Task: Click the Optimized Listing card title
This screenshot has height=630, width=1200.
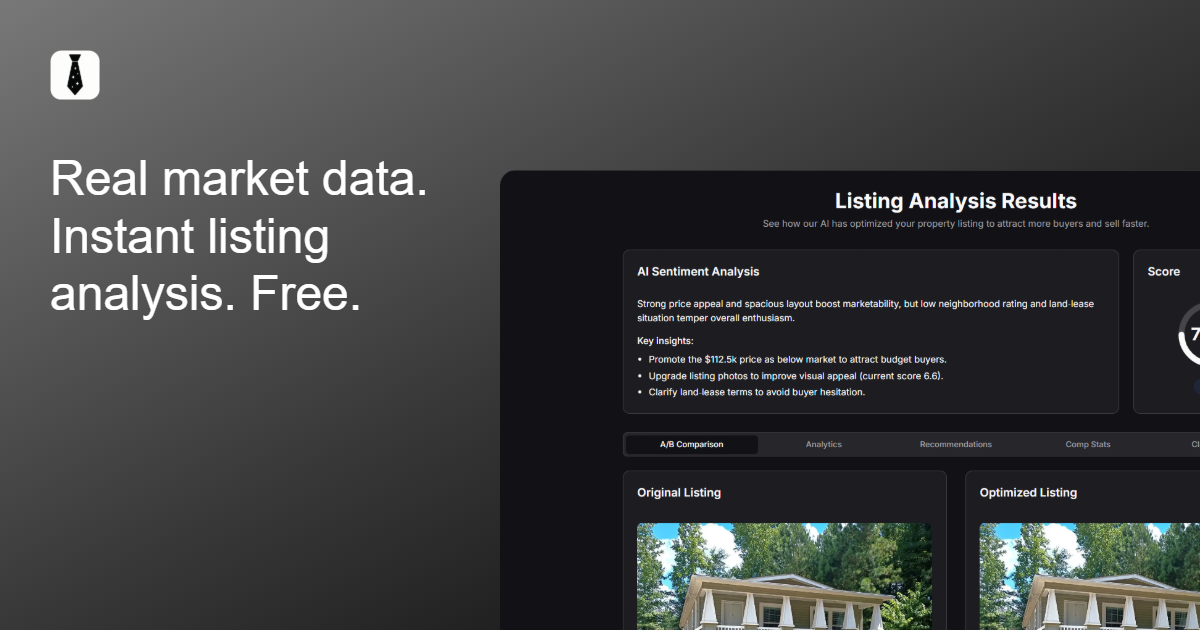Action: tap(1027, 492)
